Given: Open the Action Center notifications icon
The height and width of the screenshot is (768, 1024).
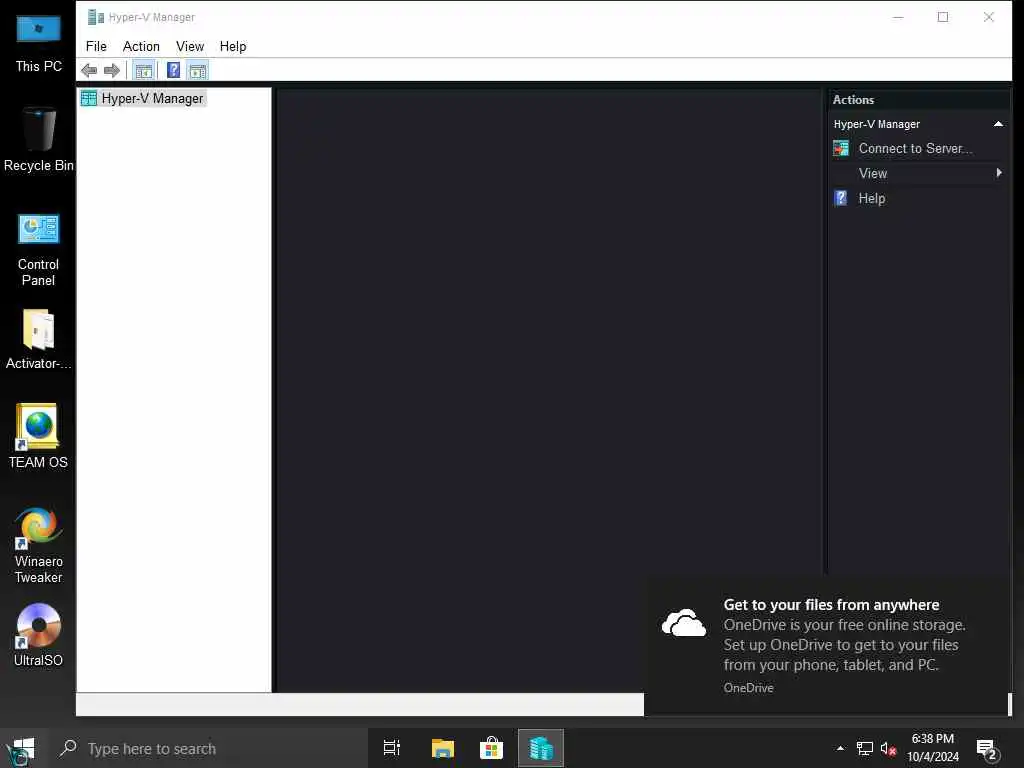Looking at the screenshot, I should coord(987,748).
